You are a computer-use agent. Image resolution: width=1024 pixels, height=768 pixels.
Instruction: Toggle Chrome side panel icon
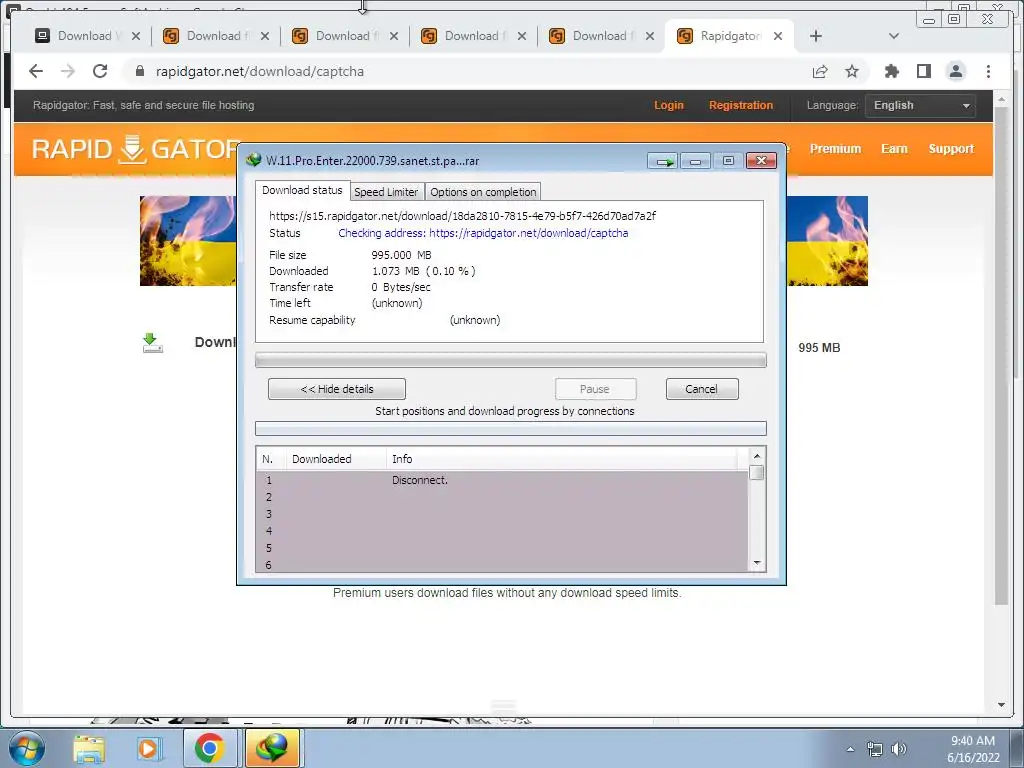[923, 71]
